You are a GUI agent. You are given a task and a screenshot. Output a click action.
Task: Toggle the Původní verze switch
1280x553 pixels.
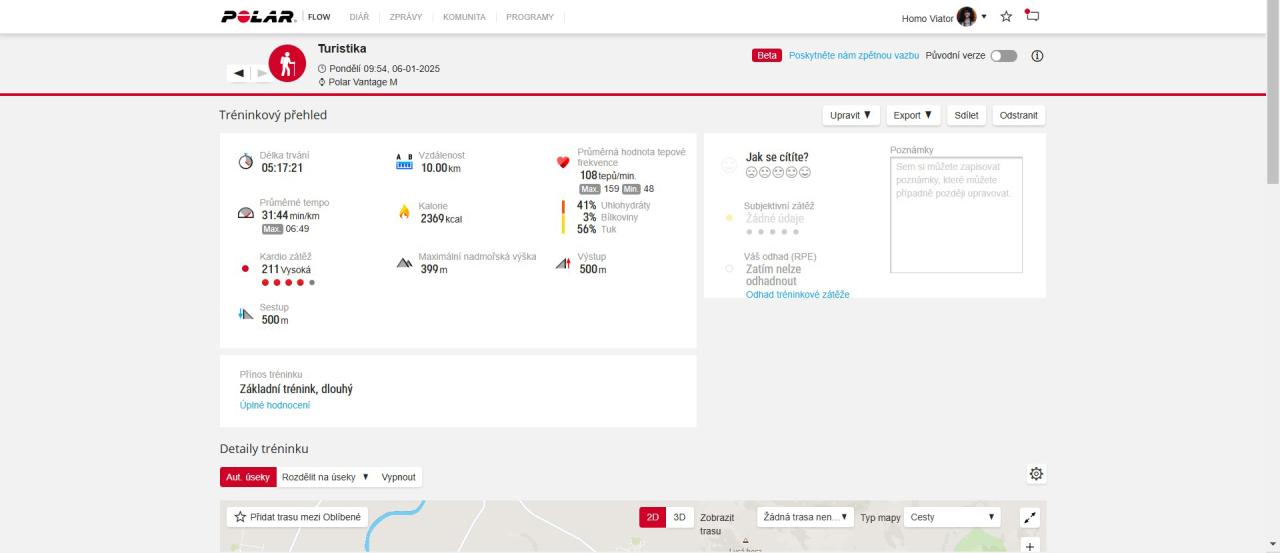click(1003, 56)
